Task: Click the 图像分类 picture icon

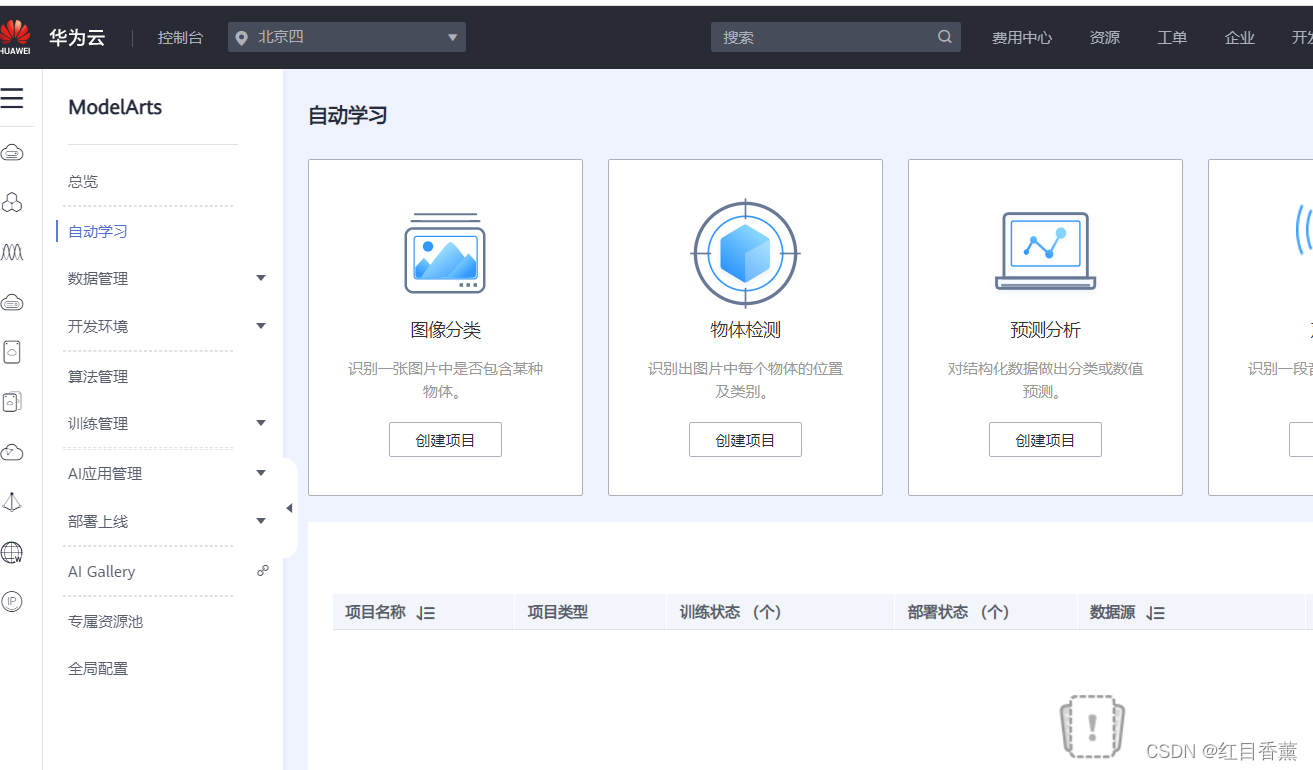Action: 445,253
